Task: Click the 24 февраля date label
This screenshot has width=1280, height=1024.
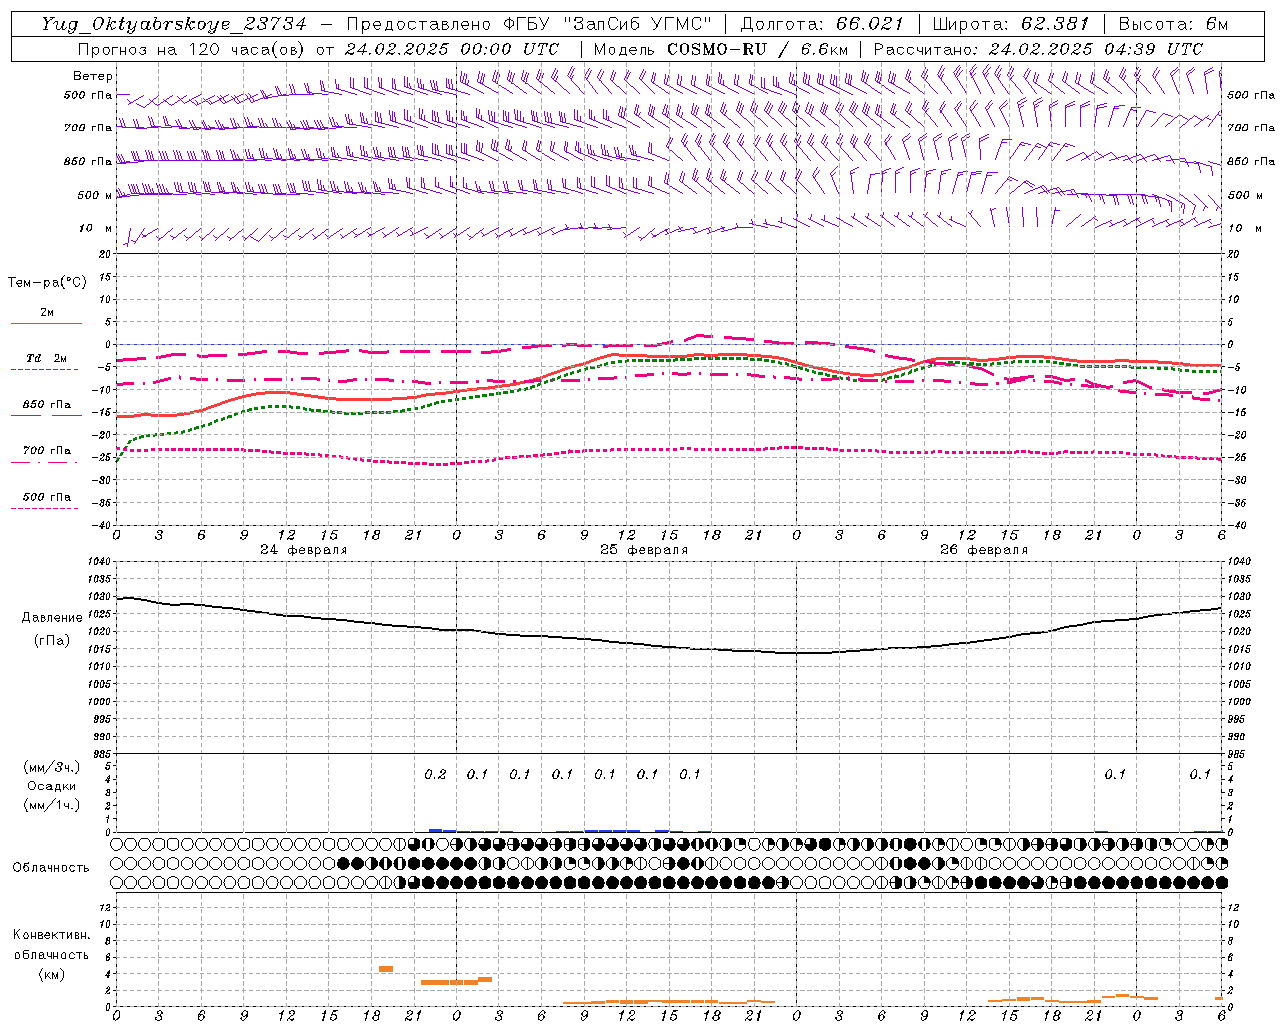Action: (304, 550)
